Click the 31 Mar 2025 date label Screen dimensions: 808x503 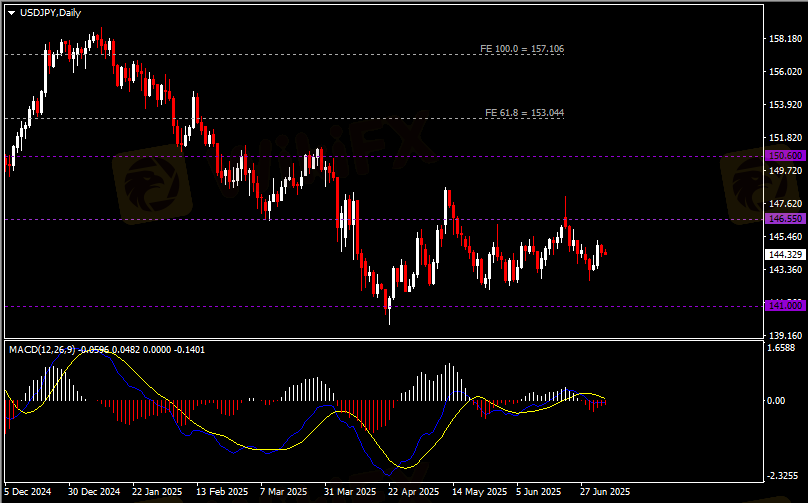point(350,492)
